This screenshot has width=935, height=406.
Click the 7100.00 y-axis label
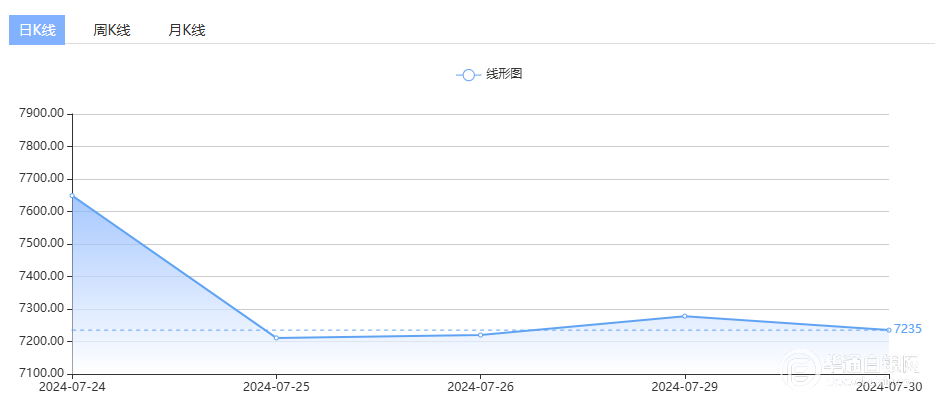pyautogui.click(x=41, y=374)
